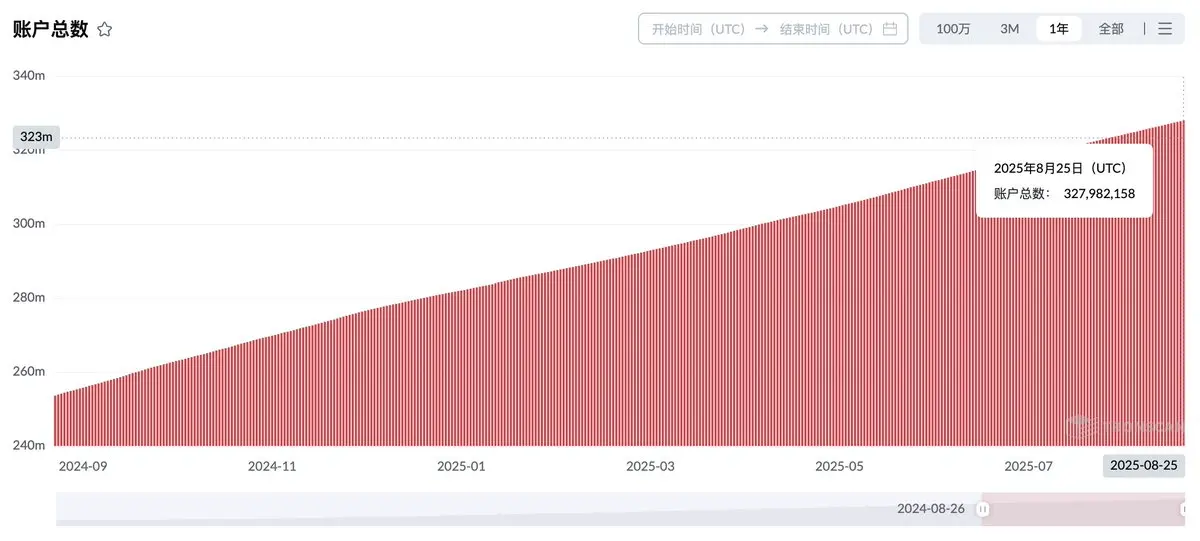
Task: Click the 2024-08-26 range start label
Action: pyautogui.click(x=931, y=509)
